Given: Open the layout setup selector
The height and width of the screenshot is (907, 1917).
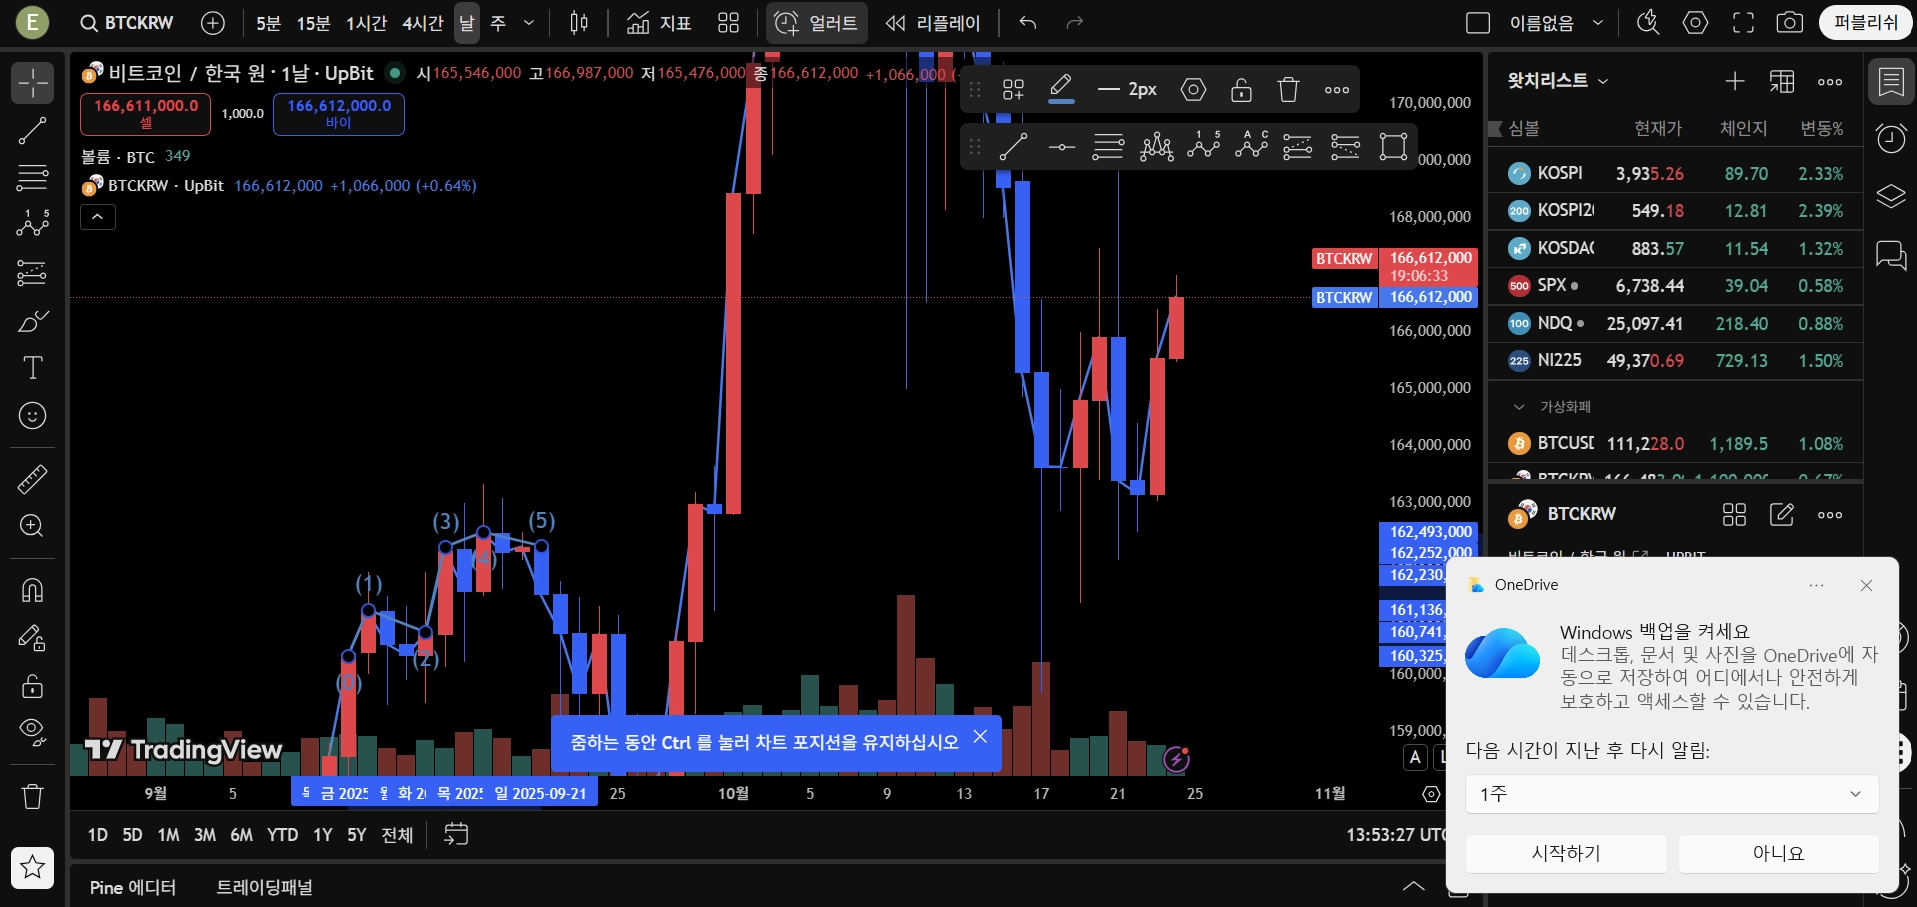Looking at the screenshot, I should click(x=1477, y=23).
